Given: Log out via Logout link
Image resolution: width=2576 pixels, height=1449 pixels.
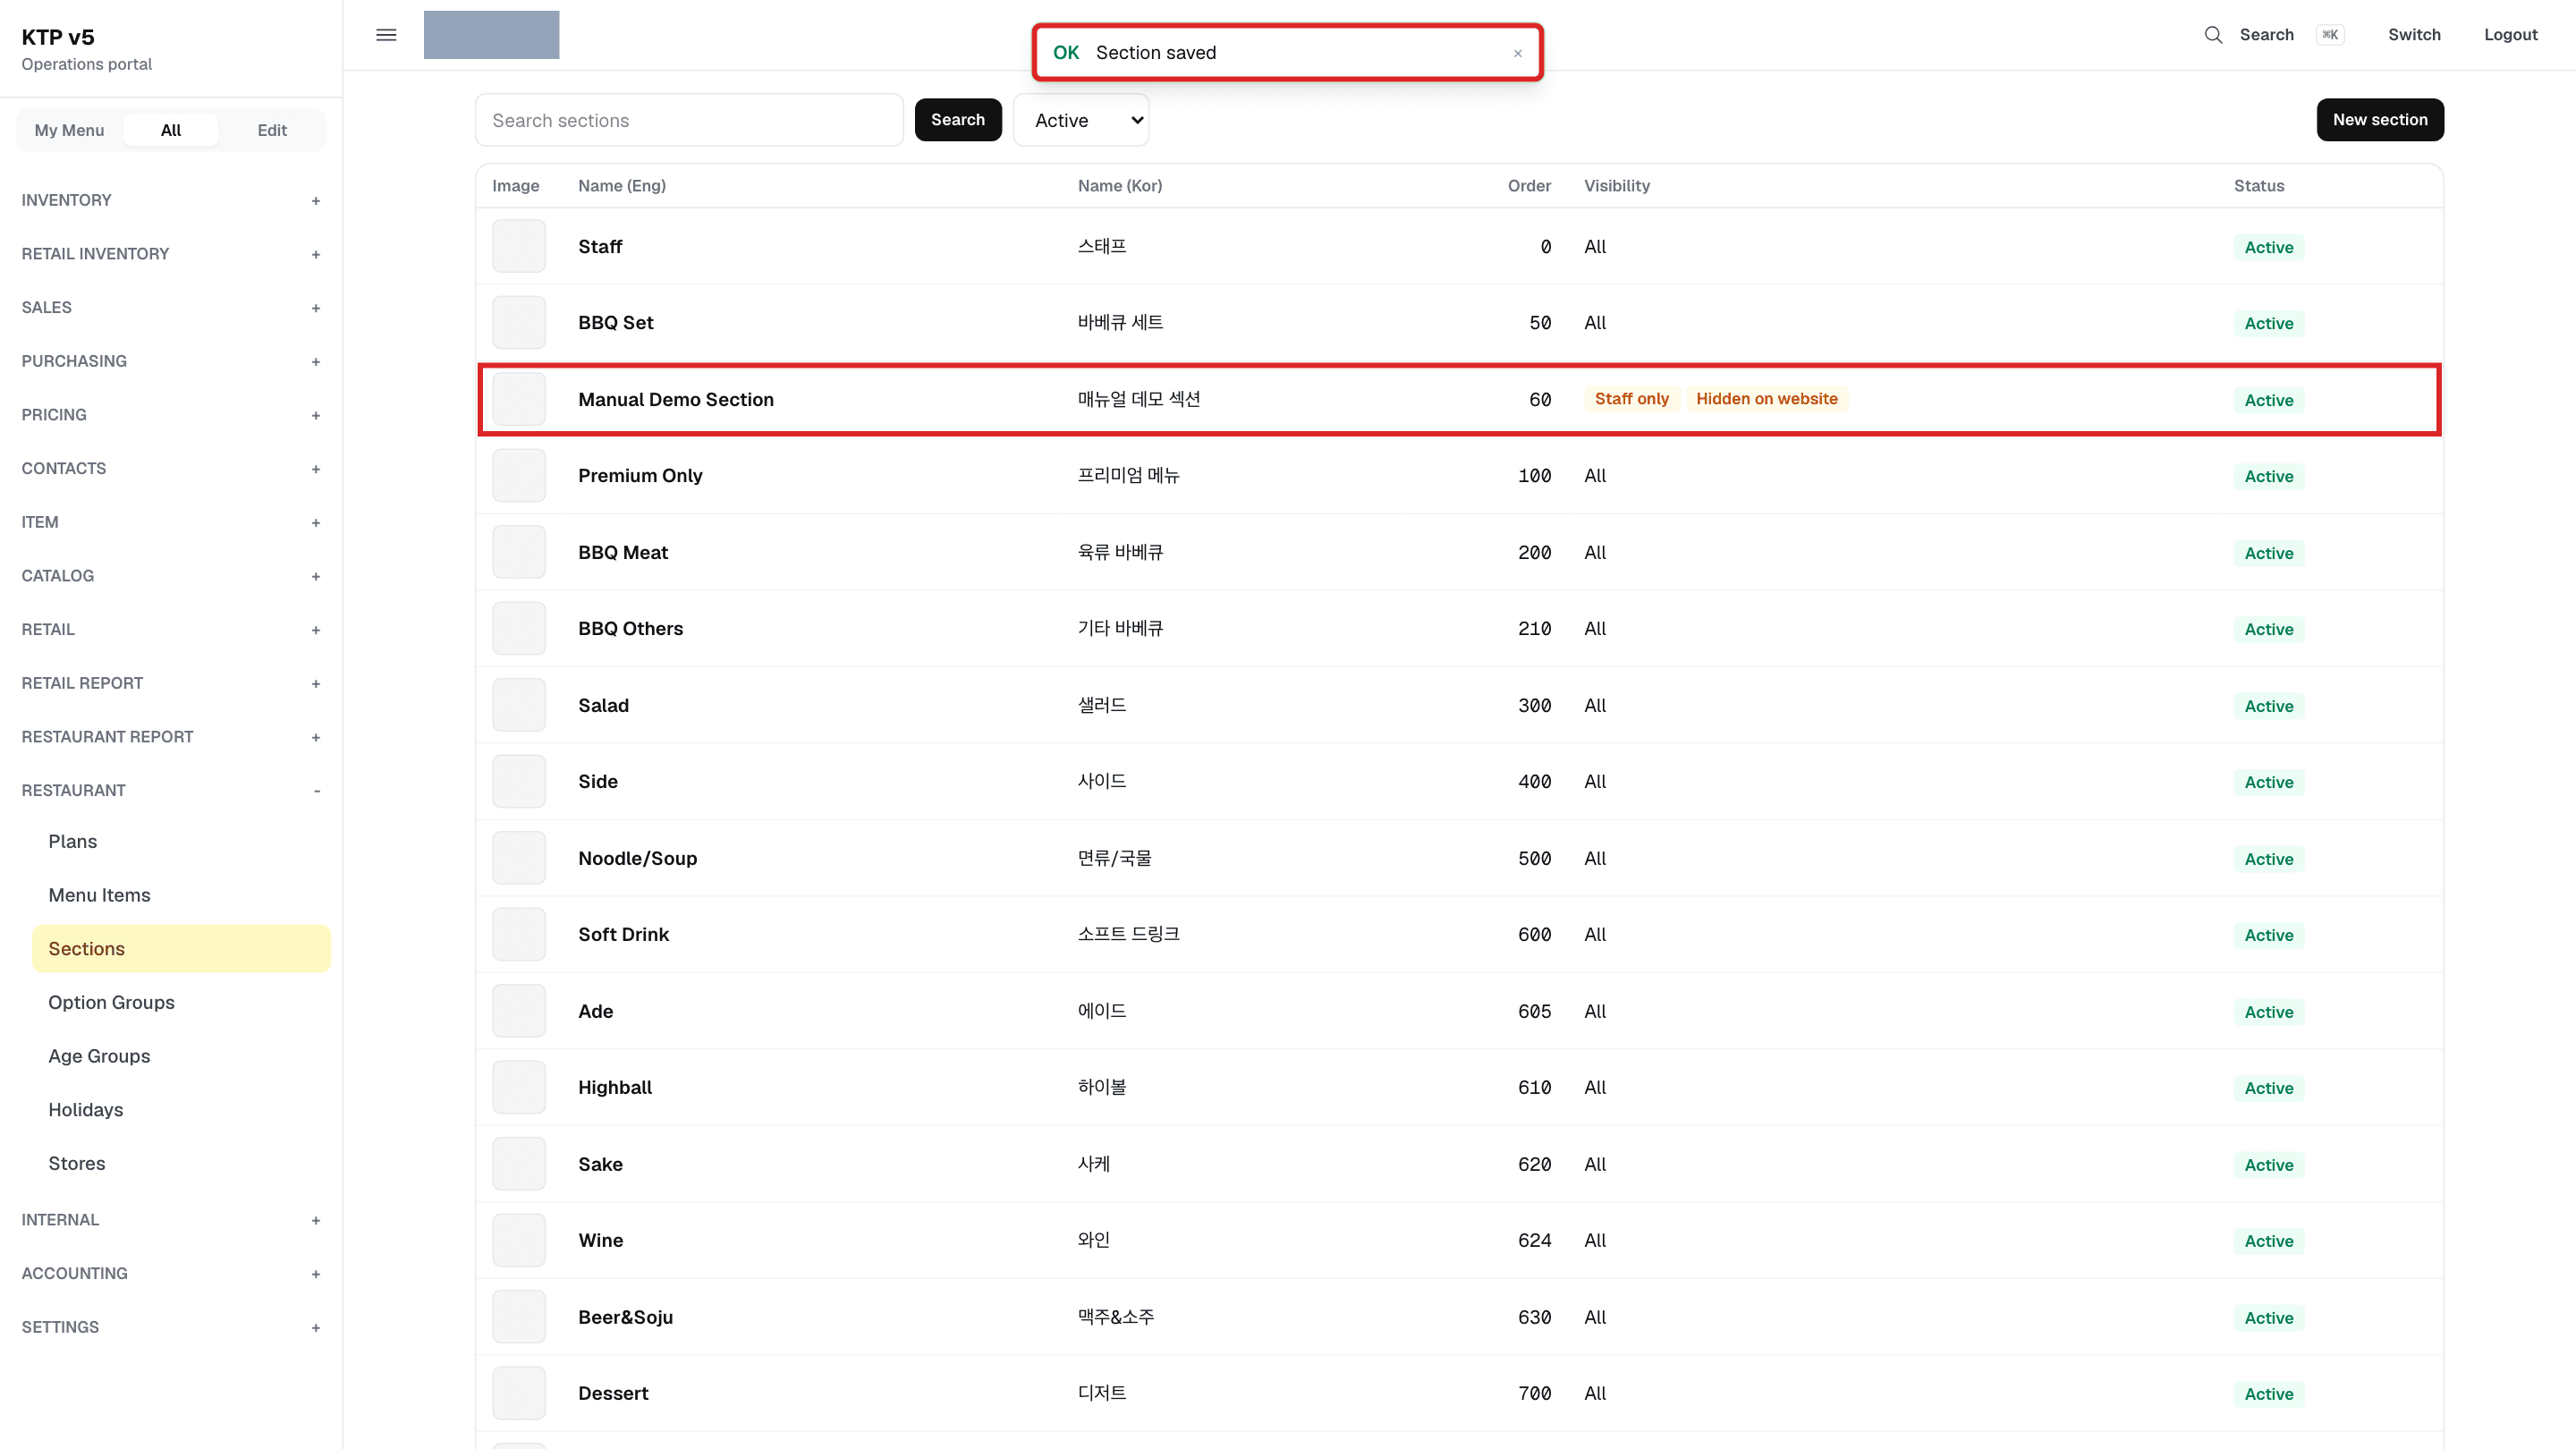Looking at the screenshot, I should coord(2510,35).
